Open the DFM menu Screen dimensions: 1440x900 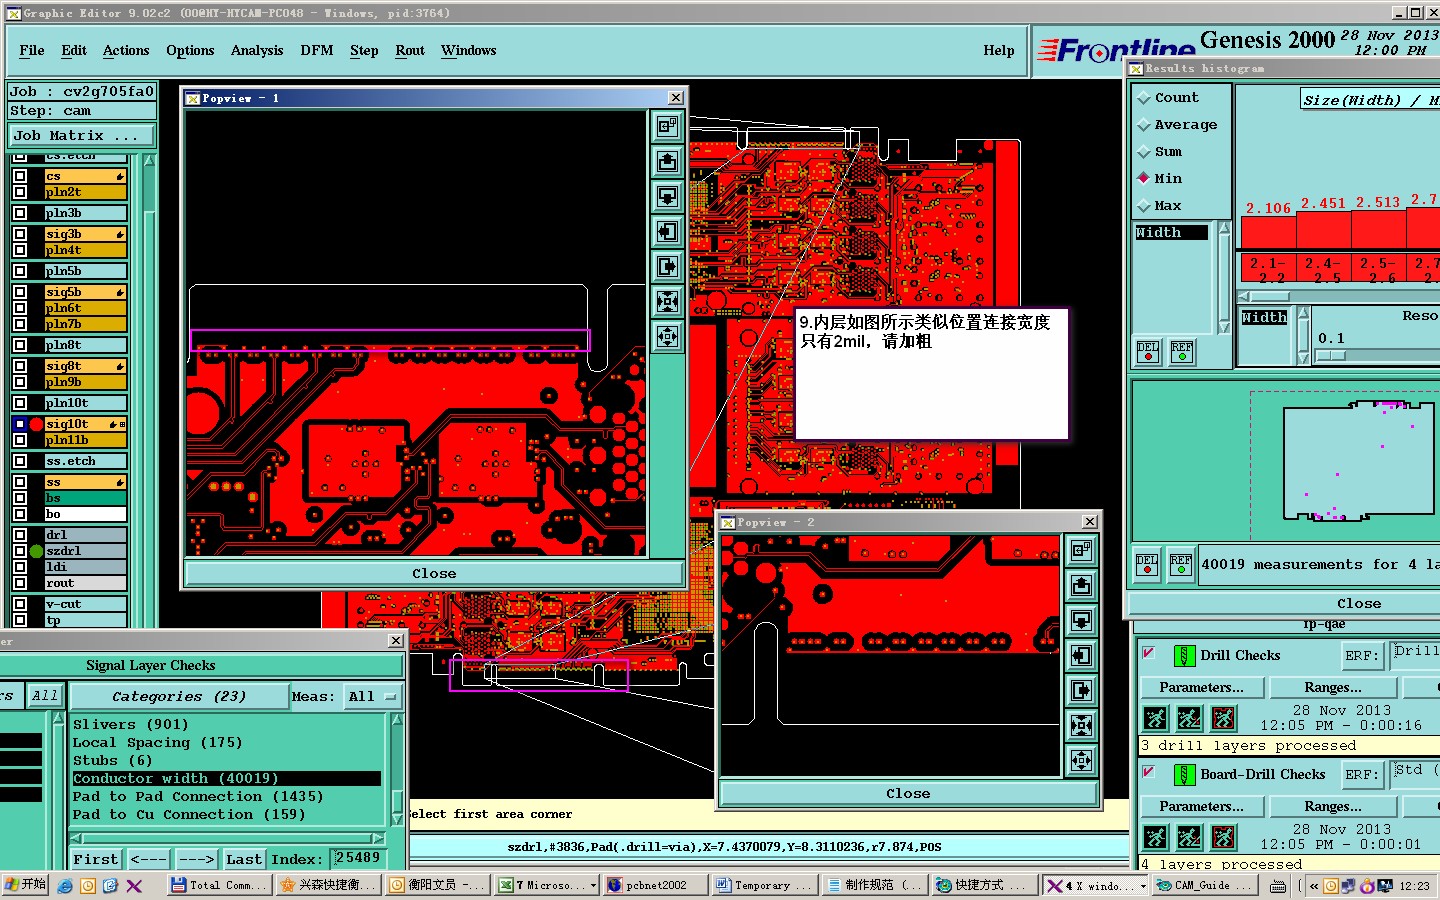click(x=317, y=51)
